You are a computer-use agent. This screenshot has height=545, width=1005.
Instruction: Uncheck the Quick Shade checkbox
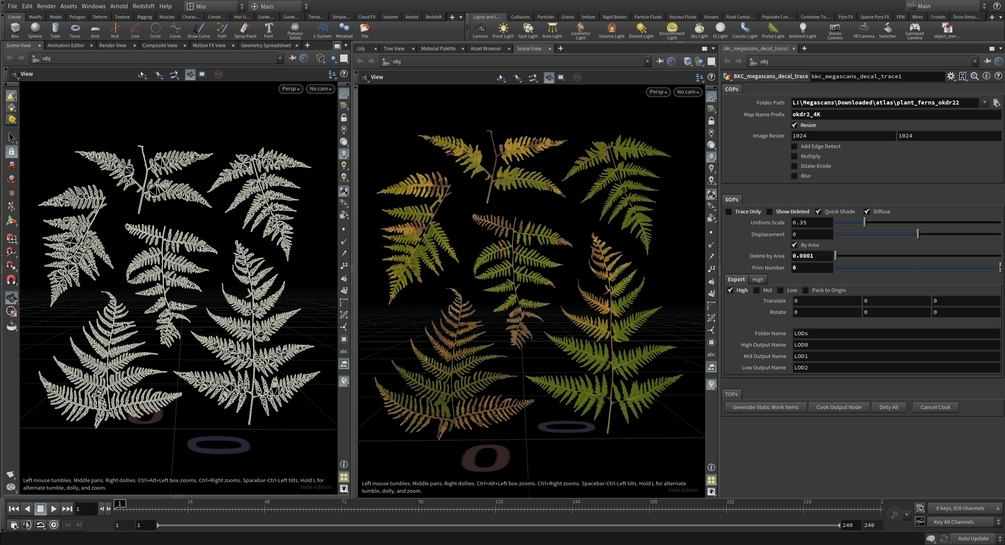[x=818, y=212]
